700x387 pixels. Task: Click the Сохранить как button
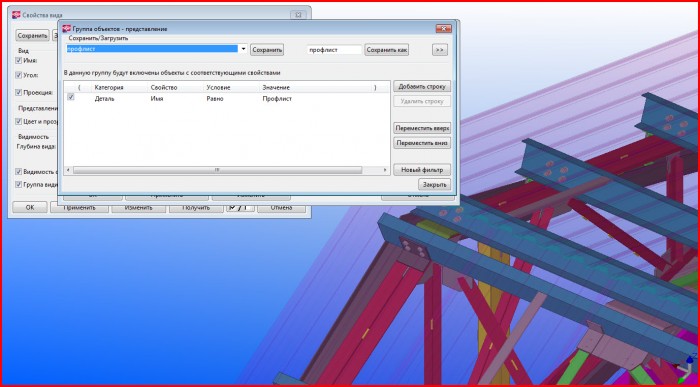[387, 50]
